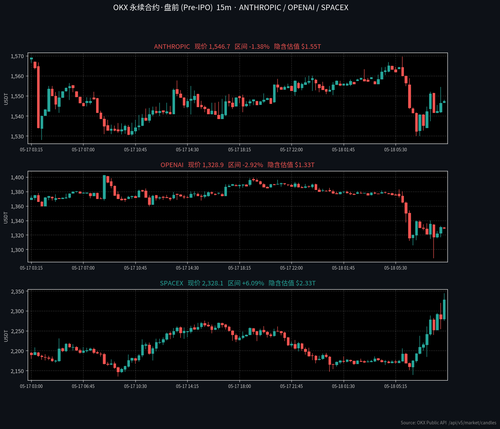Click the 1,550 price label on Anthropic axis
The height and width of the screenshot is (429, 500).
(17, 96)
